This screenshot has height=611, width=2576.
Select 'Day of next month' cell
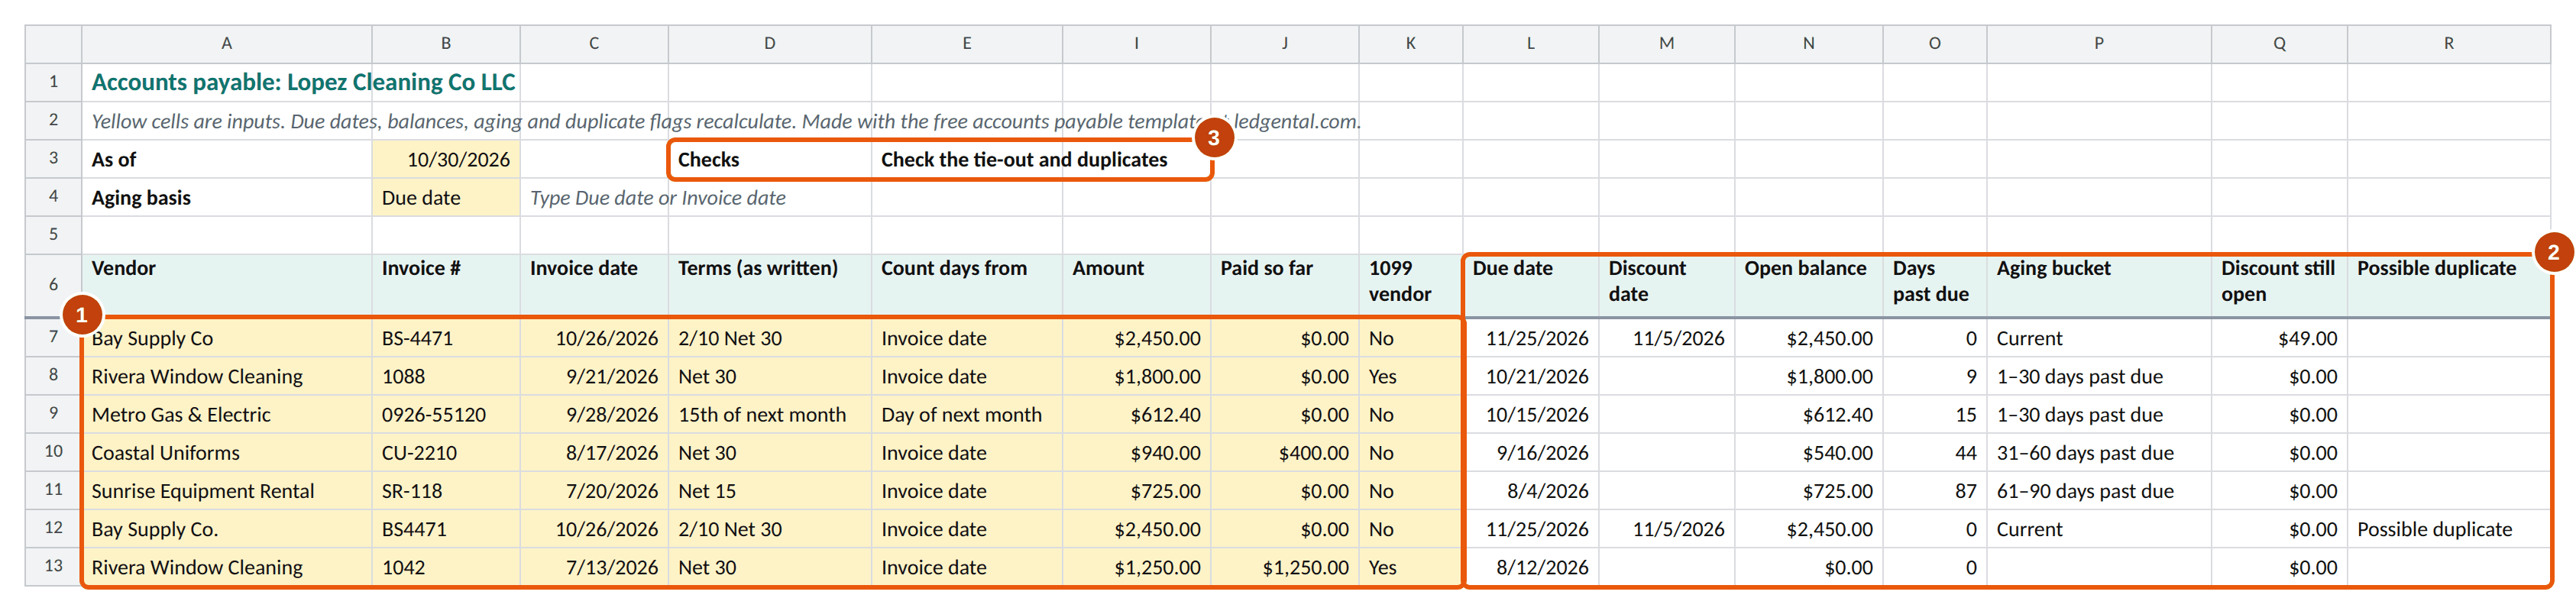[x=967, y=414]
